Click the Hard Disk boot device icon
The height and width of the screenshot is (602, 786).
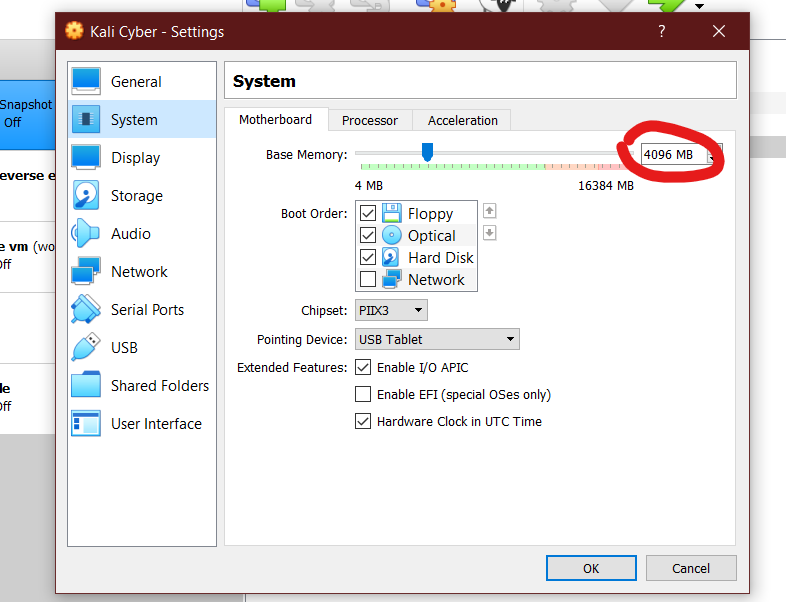click(390, 257)
